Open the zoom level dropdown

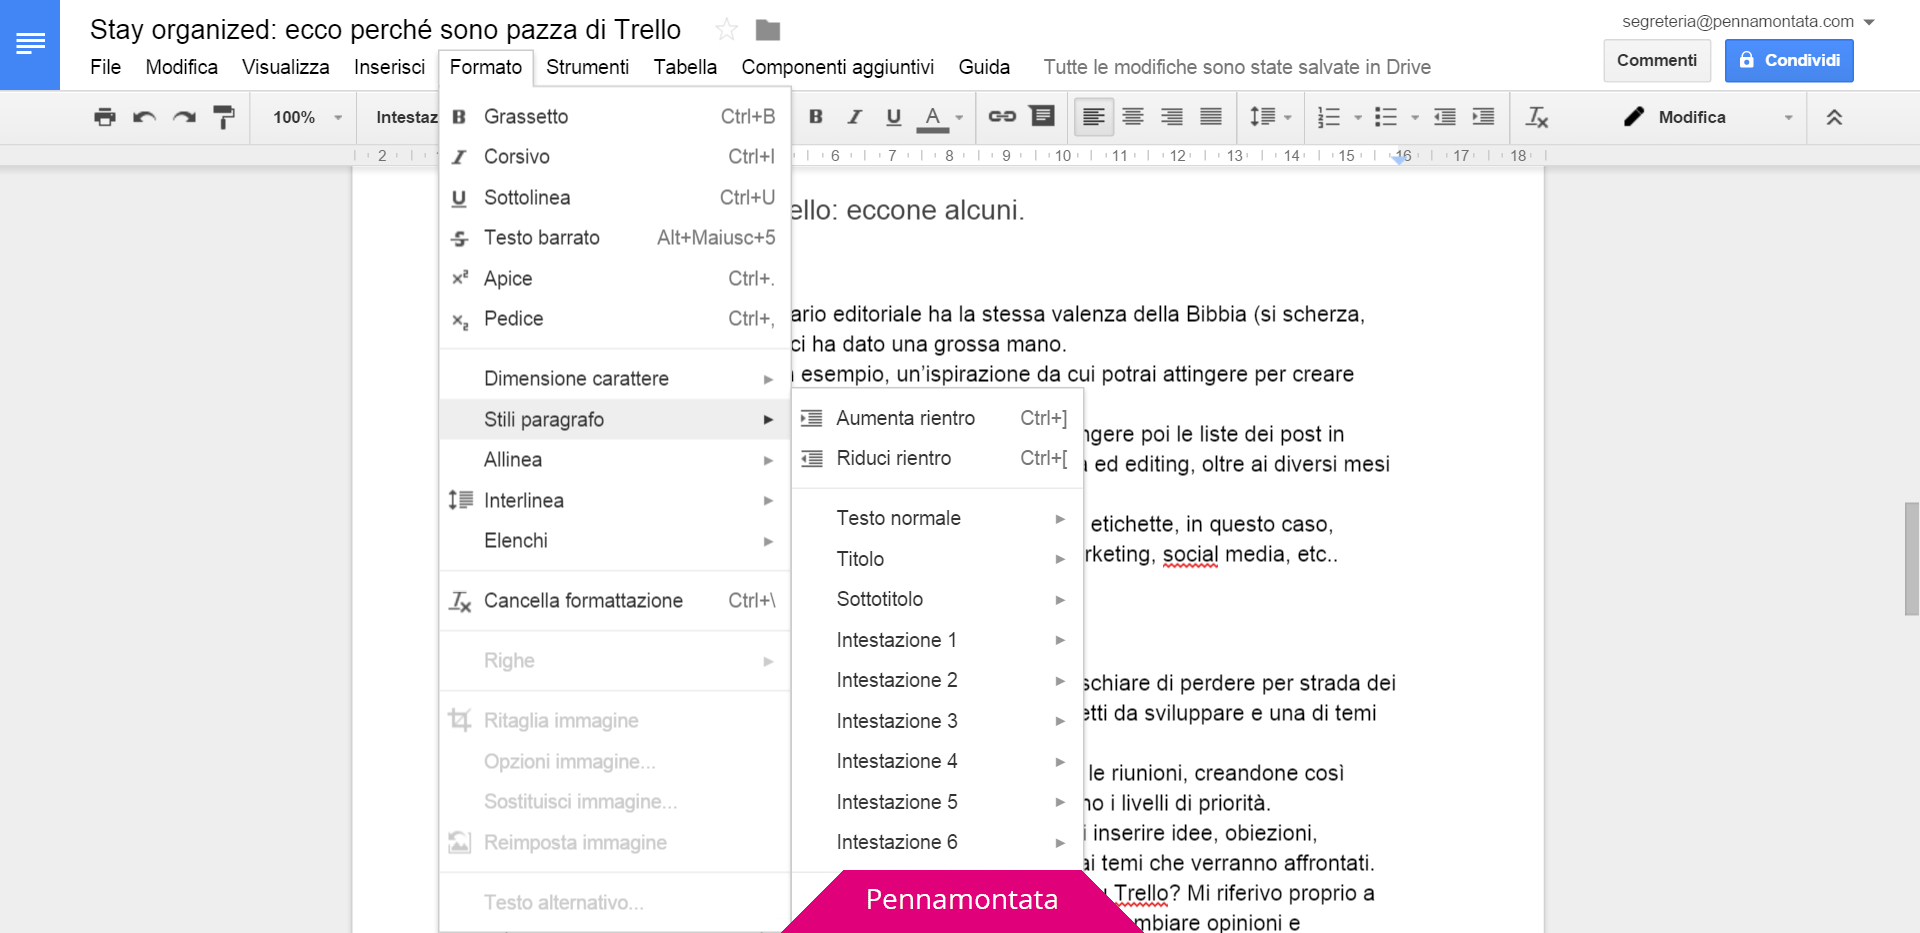tap(302, 117)
